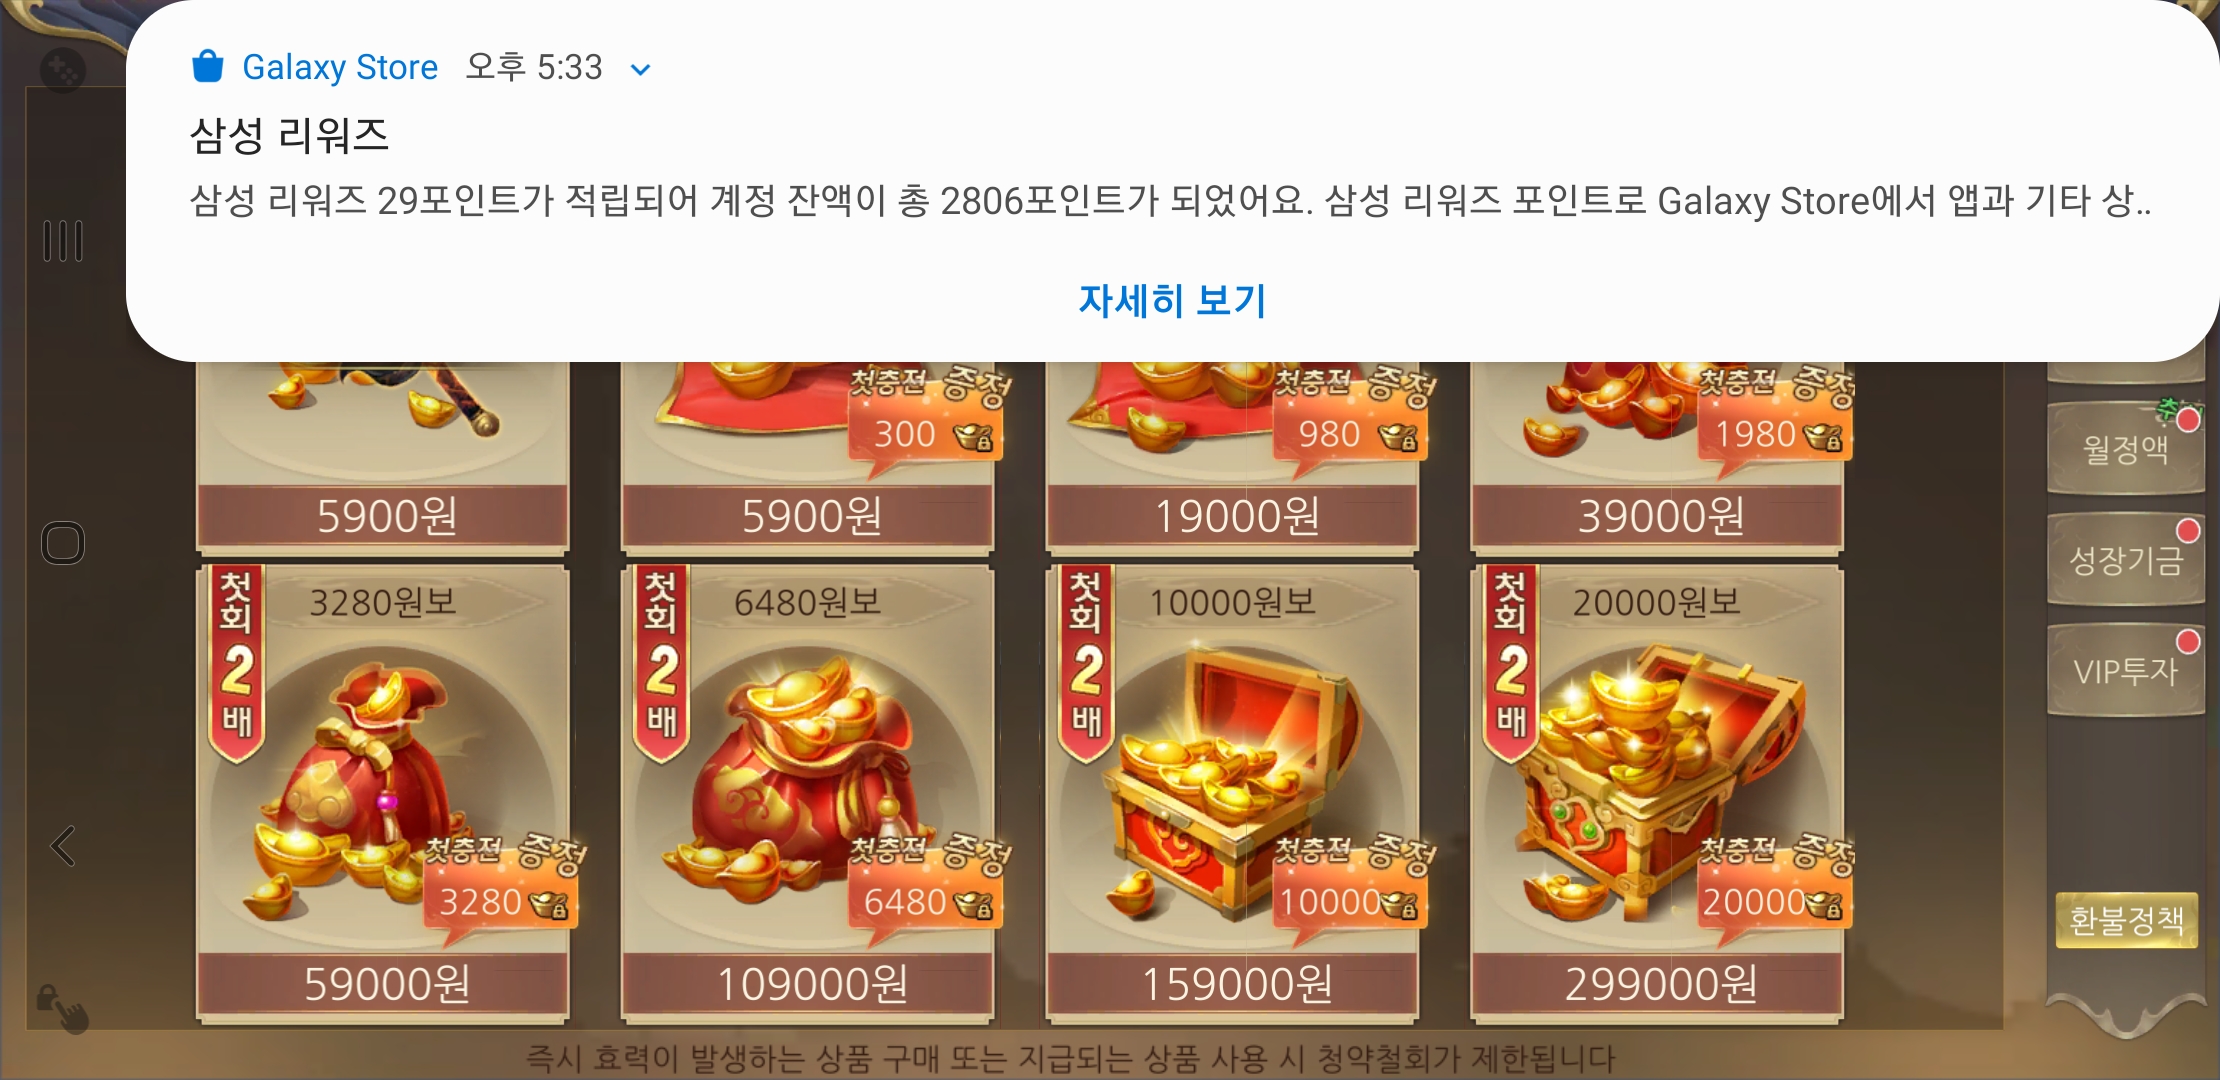Tap the Galaxy Store bag icon

coord(207,66)
